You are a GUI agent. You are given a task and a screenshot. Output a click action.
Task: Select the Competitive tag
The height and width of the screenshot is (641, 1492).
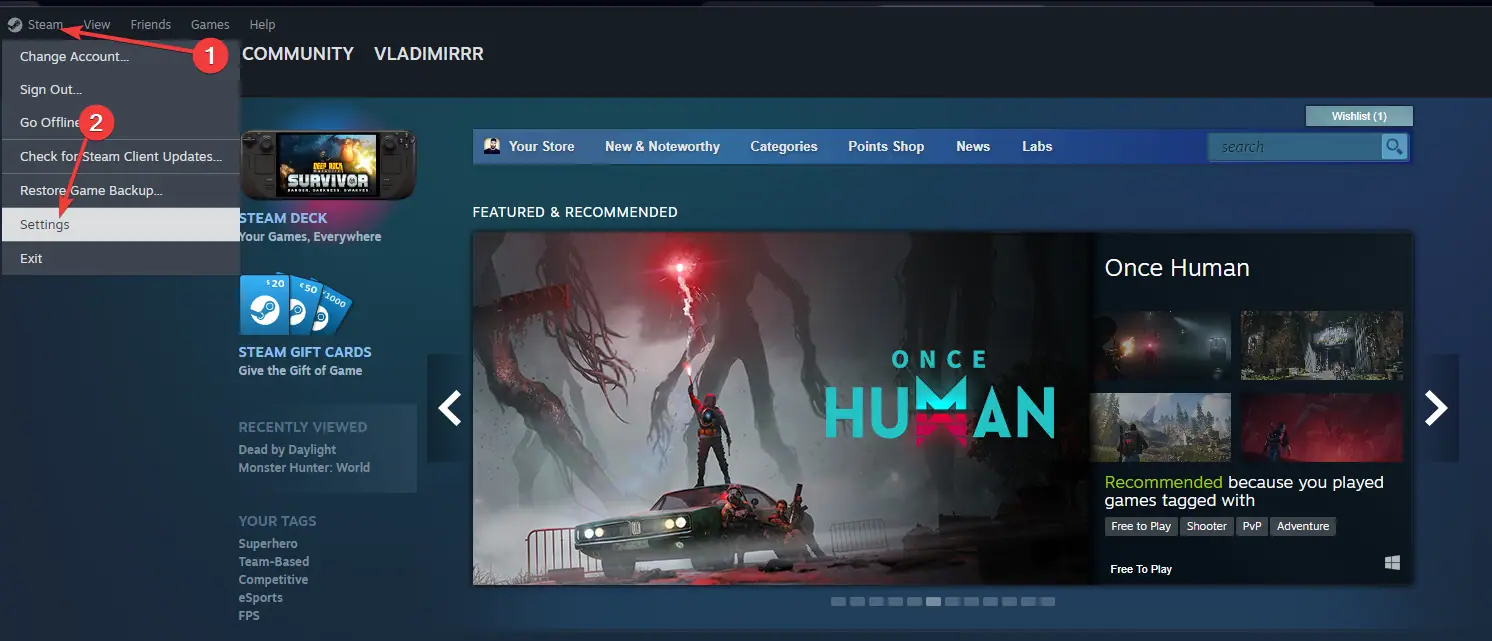(273, 580)
